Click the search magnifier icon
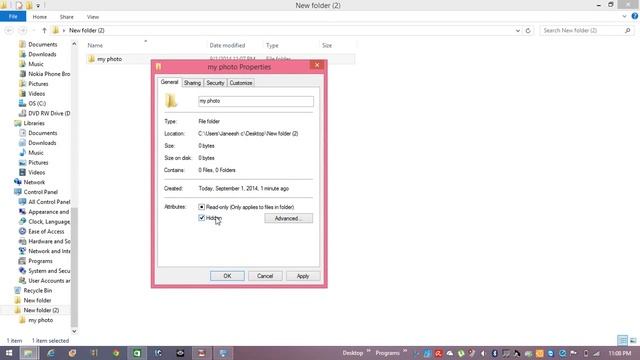 (x=627, y=31)
